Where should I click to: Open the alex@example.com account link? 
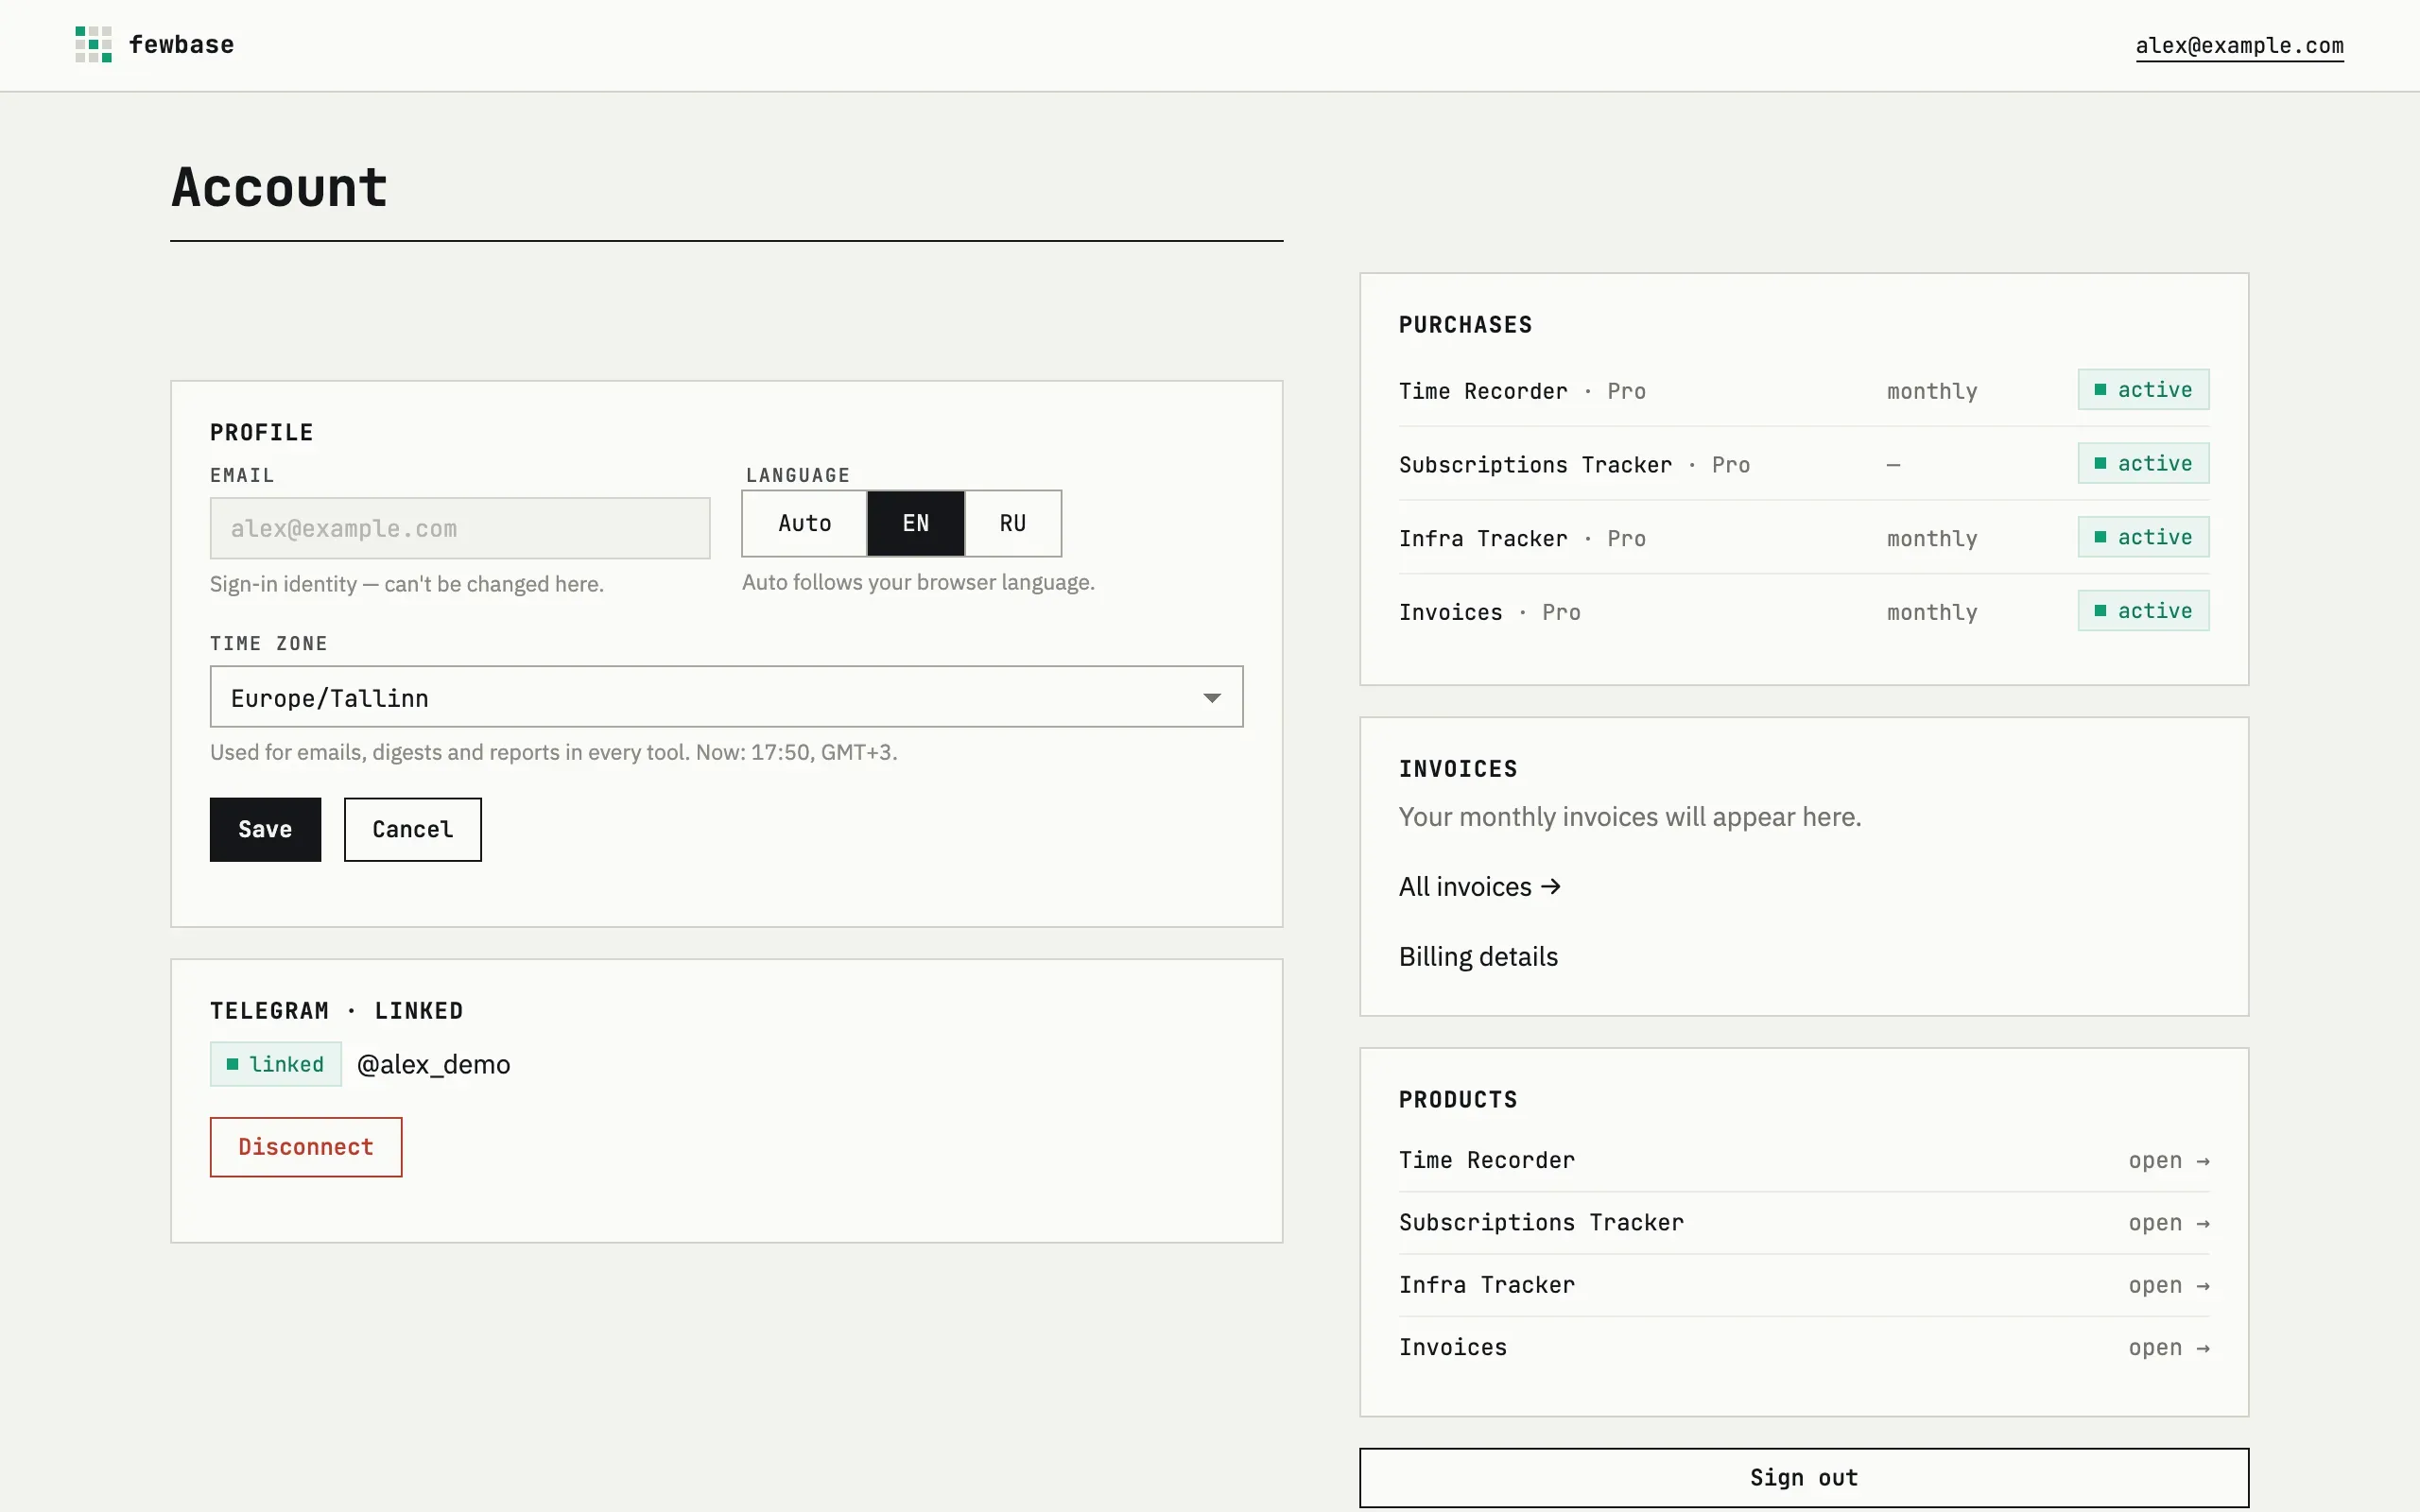click(2239, 46)
